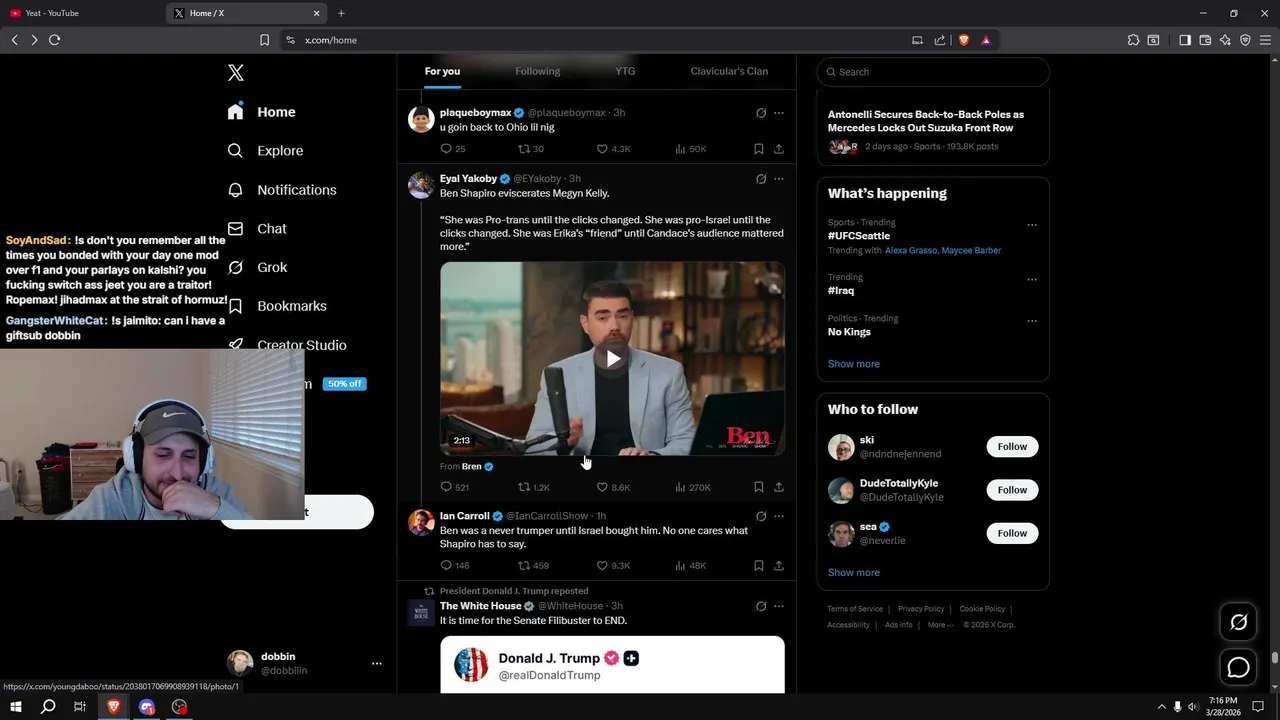This screenshot has height=720, width=1280.
Task: Open Grok explain on Eyal Yakoby's post
Action: pos(761,179)
